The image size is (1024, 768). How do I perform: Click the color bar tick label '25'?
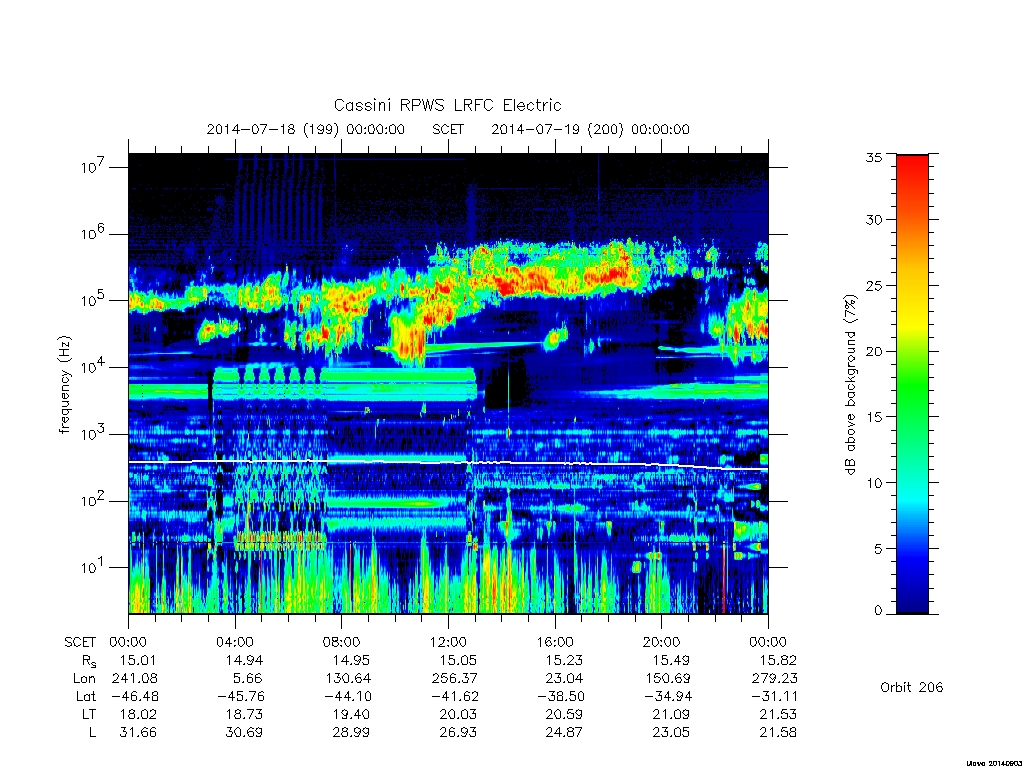874,285
